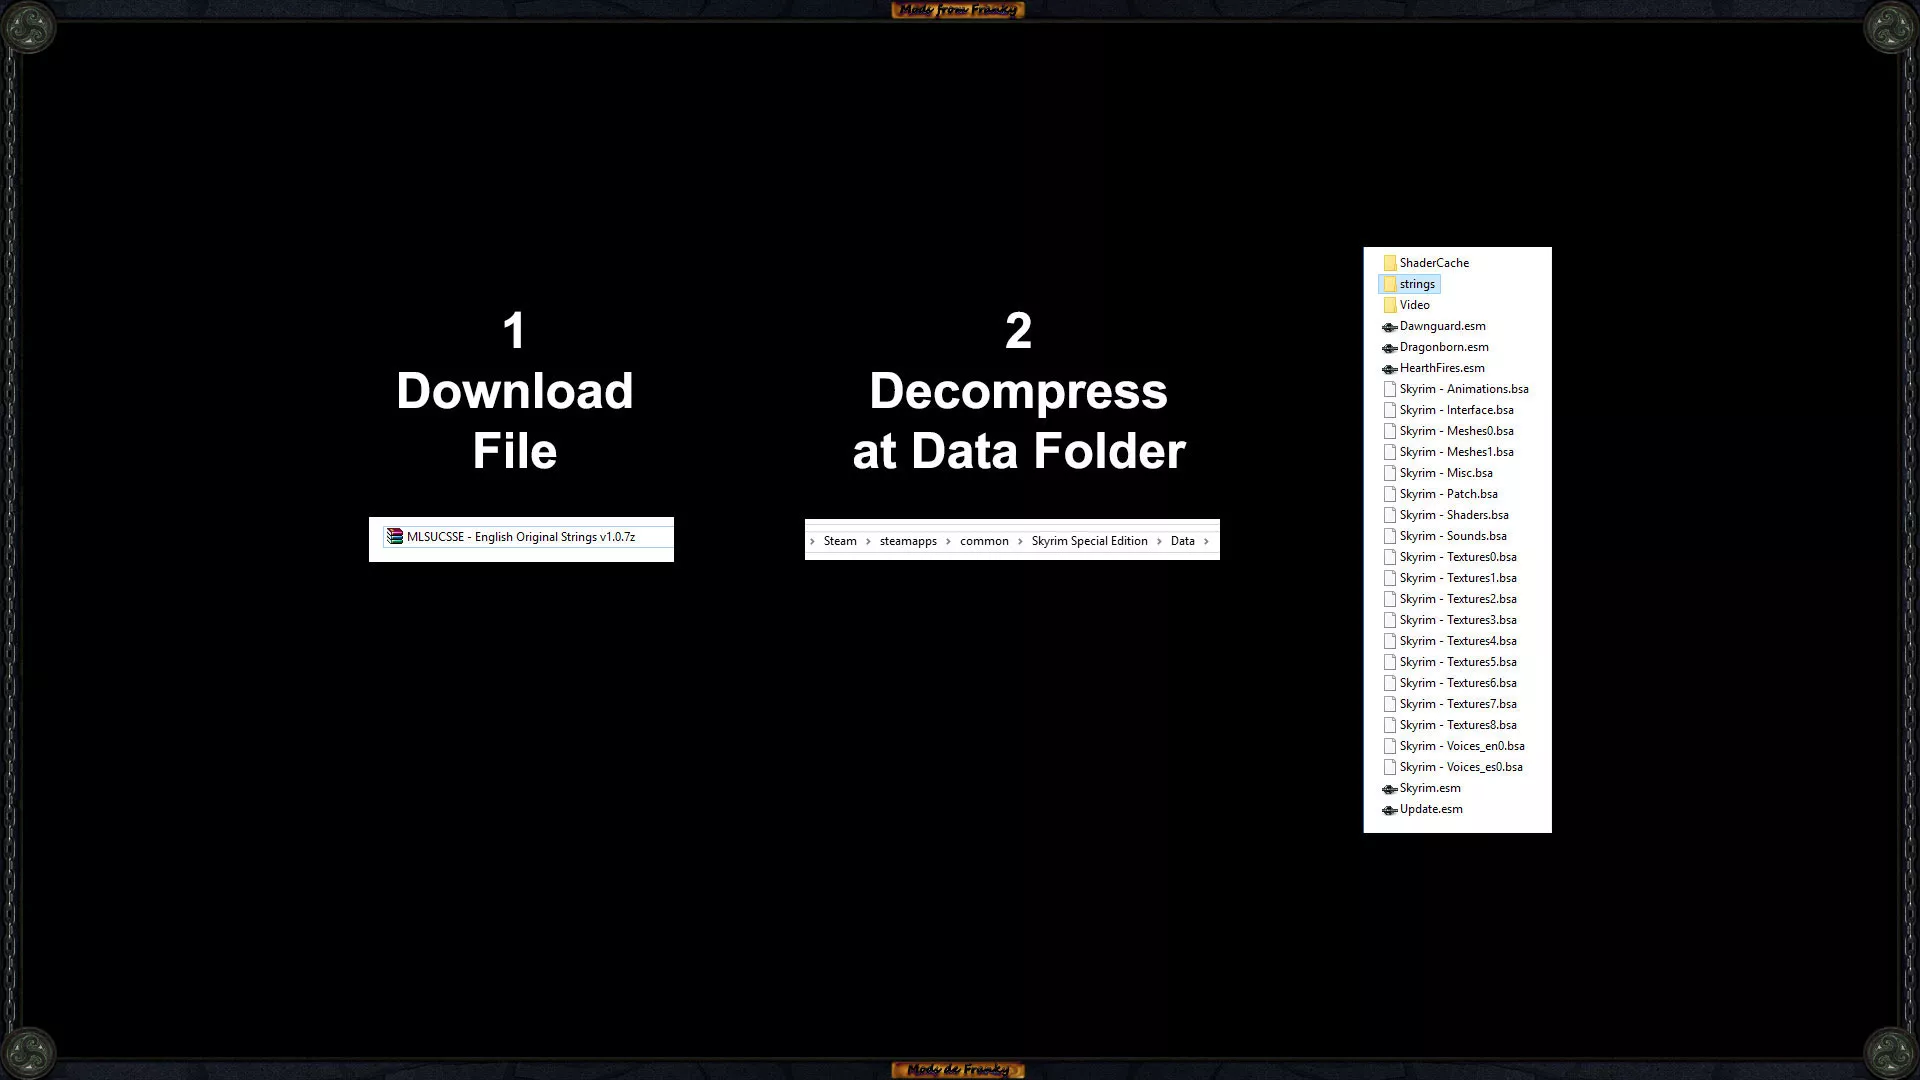Click the Skyrim - Textures1.bsa file icon
Viewport: 1920px width, 1080px height.
coord(1390,578)
